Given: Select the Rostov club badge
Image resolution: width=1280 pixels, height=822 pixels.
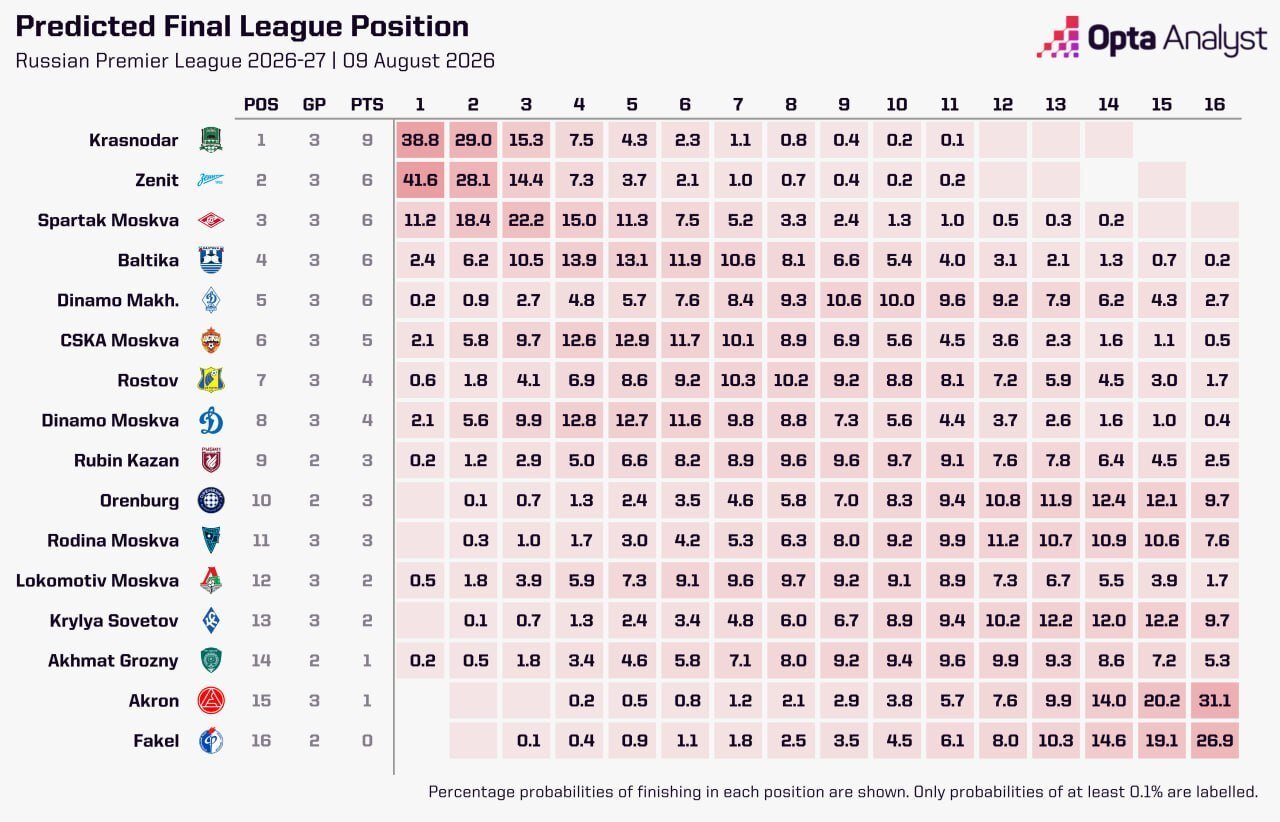Looking at the screenshot, I should tap(211, 380).
